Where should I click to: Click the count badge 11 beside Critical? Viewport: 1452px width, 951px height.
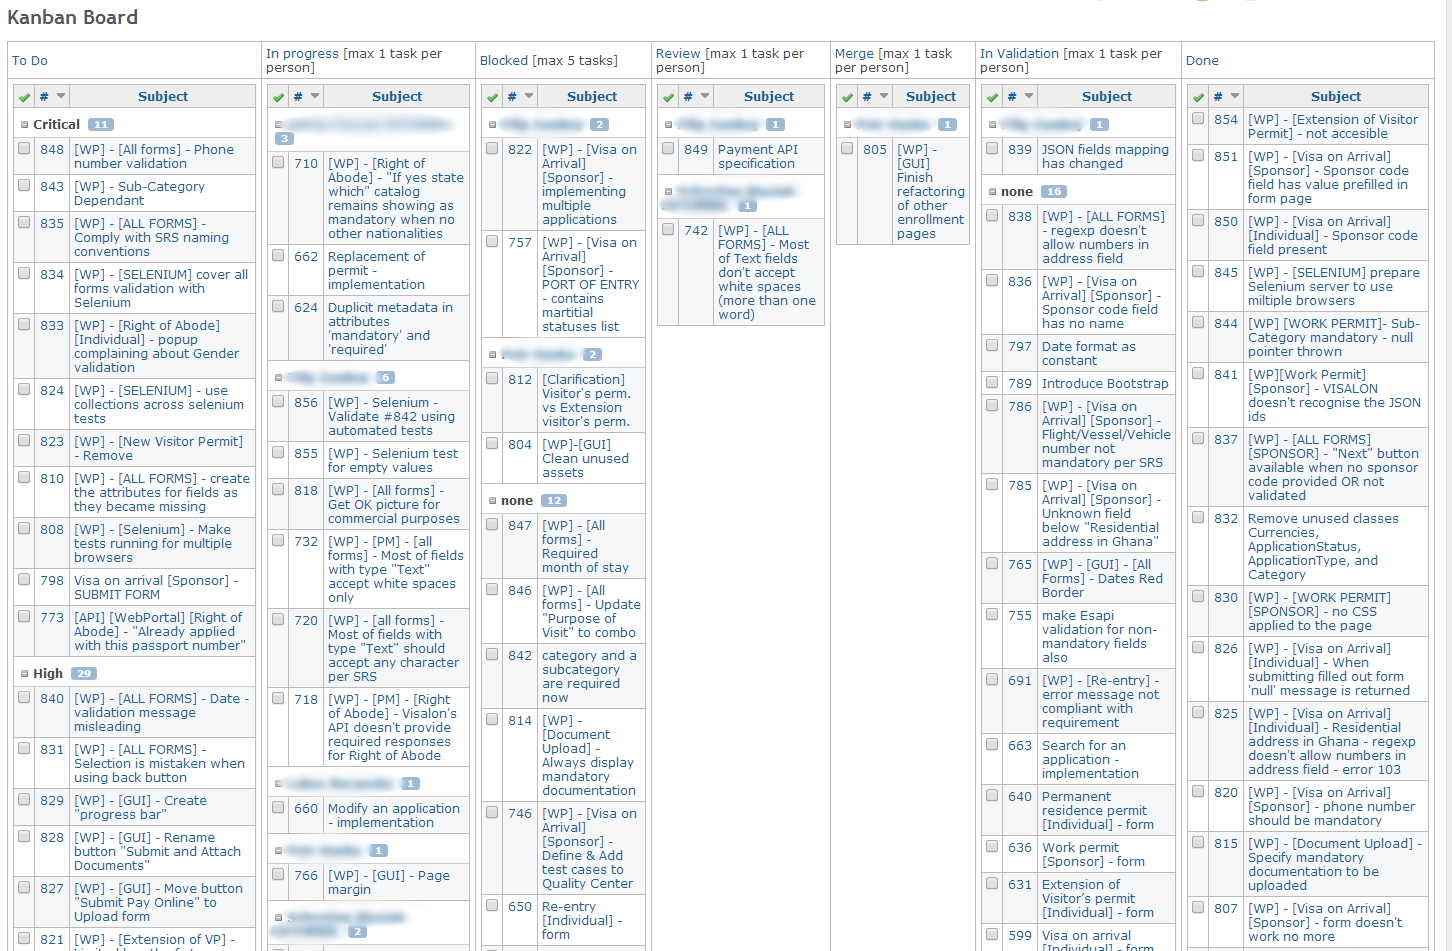click(x=101, y=125)
